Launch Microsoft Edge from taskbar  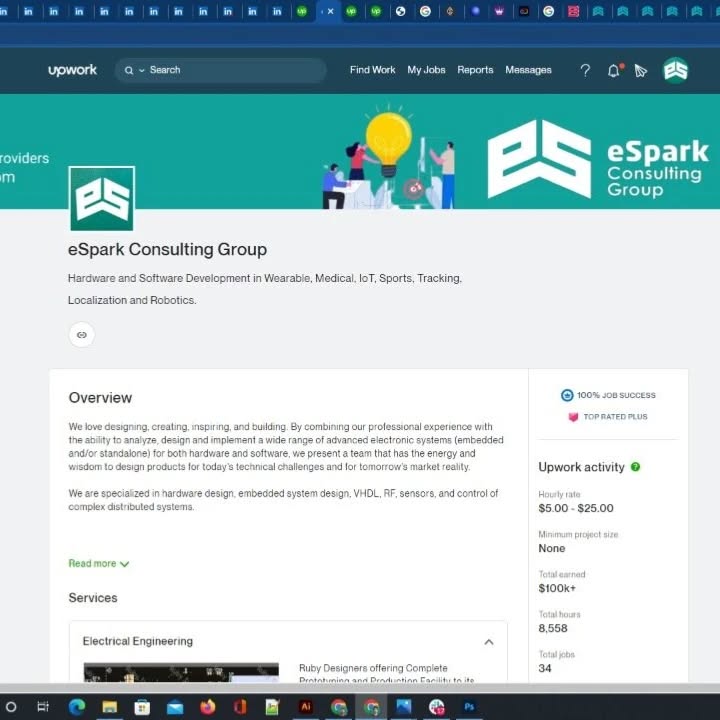(x=77, y=707)
